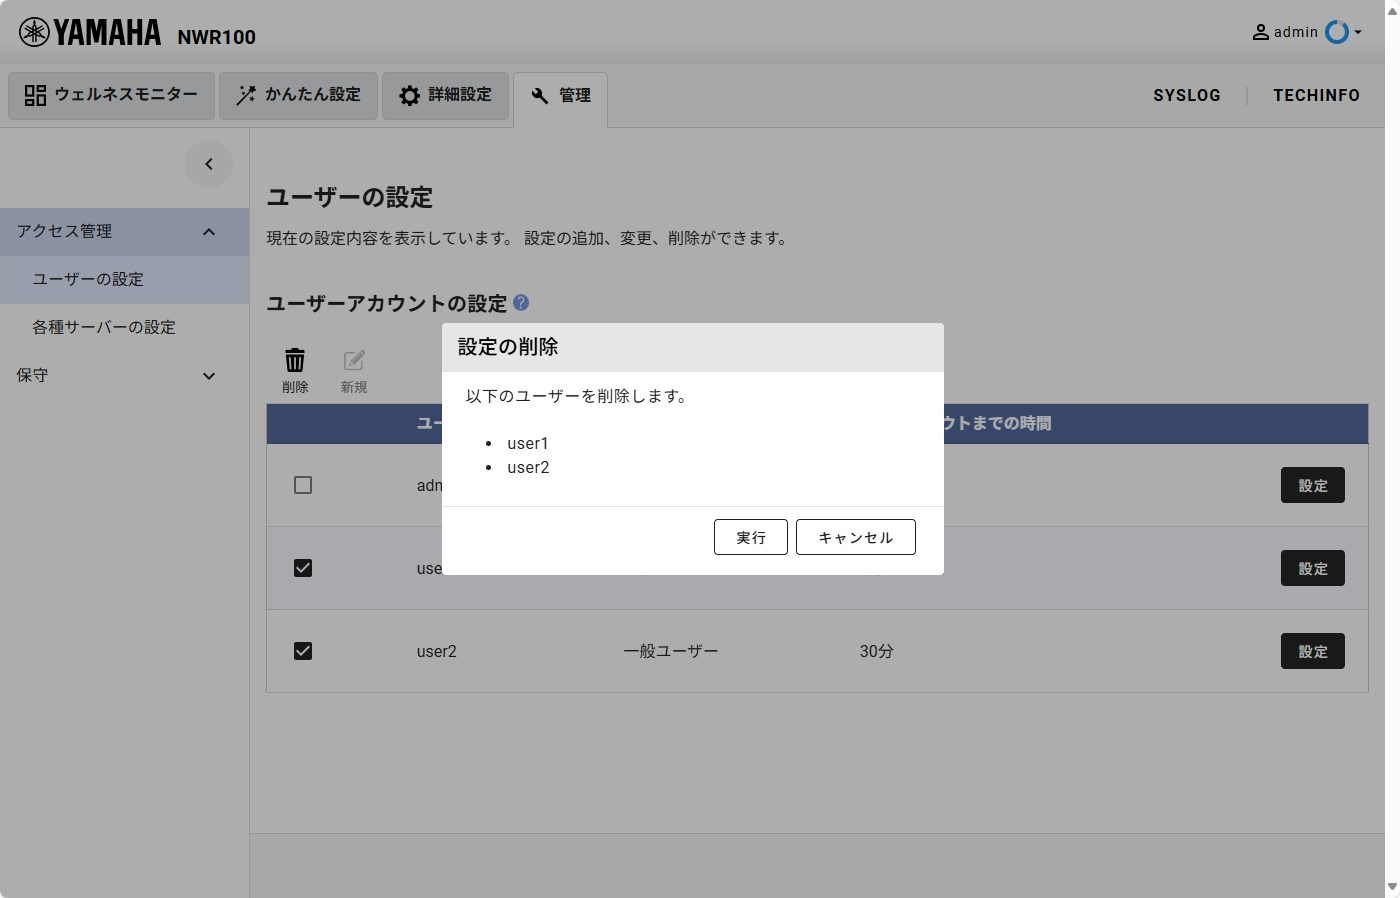Screen dimensions: 1400x898
Task: Open help for ユーザーアカウントの設定
Action: pos(521,303)
